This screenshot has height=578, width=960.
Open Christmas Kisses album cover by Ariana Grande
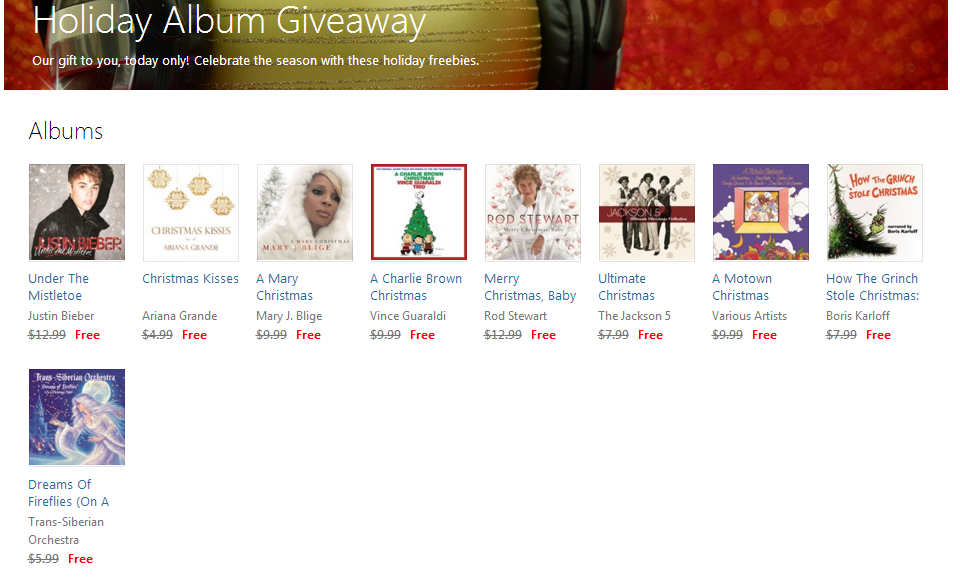[x=191, y=212]
